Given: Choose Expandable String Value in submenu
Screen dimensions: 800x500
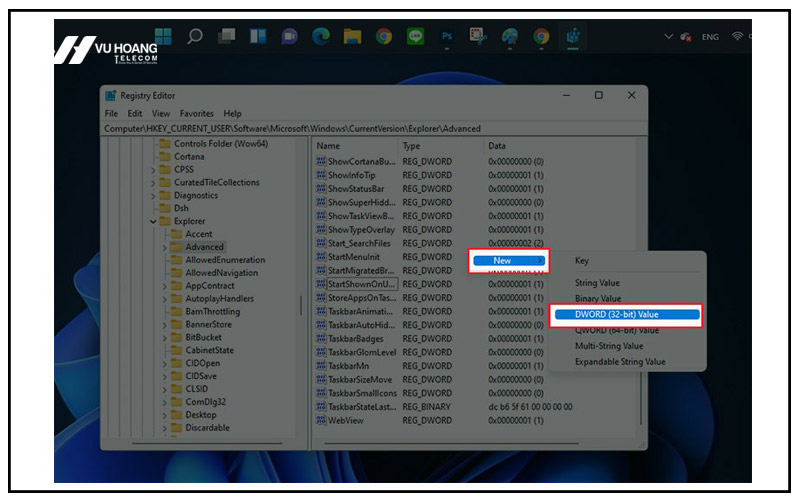Looking at the screenshot, I should pos(620,362).
